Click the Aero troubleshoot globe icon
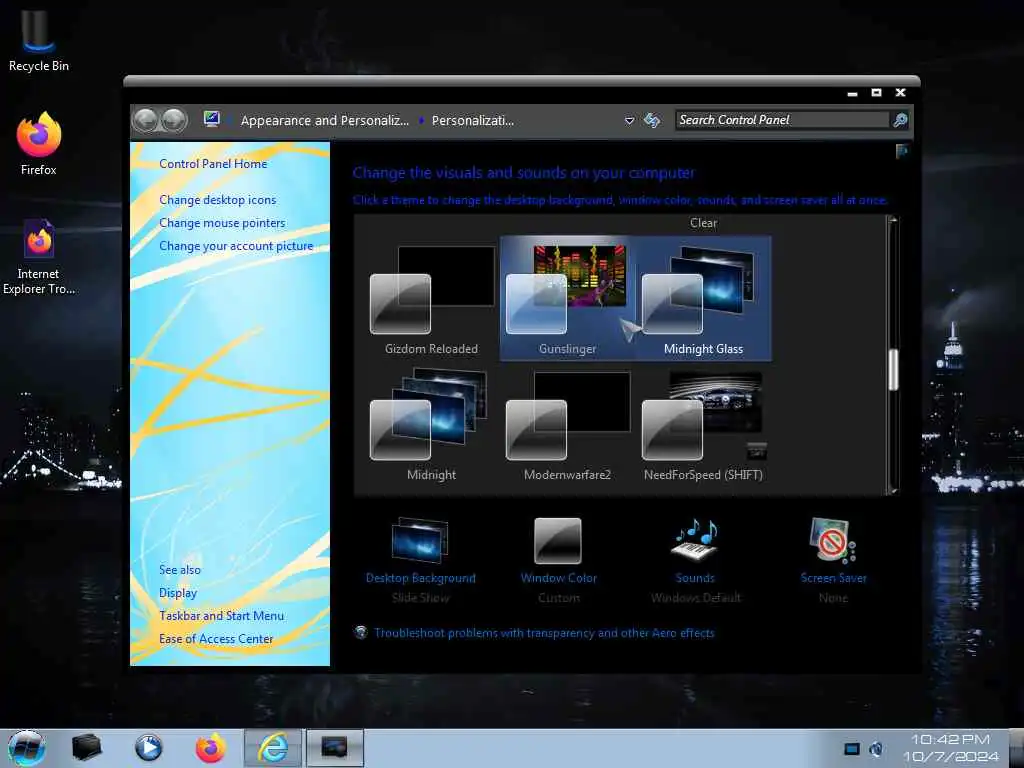Screen dimensions: 1024x768 point(360,632)
